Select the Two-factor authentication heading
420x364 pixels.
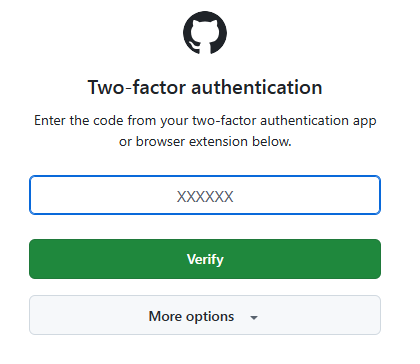point(205,87)
